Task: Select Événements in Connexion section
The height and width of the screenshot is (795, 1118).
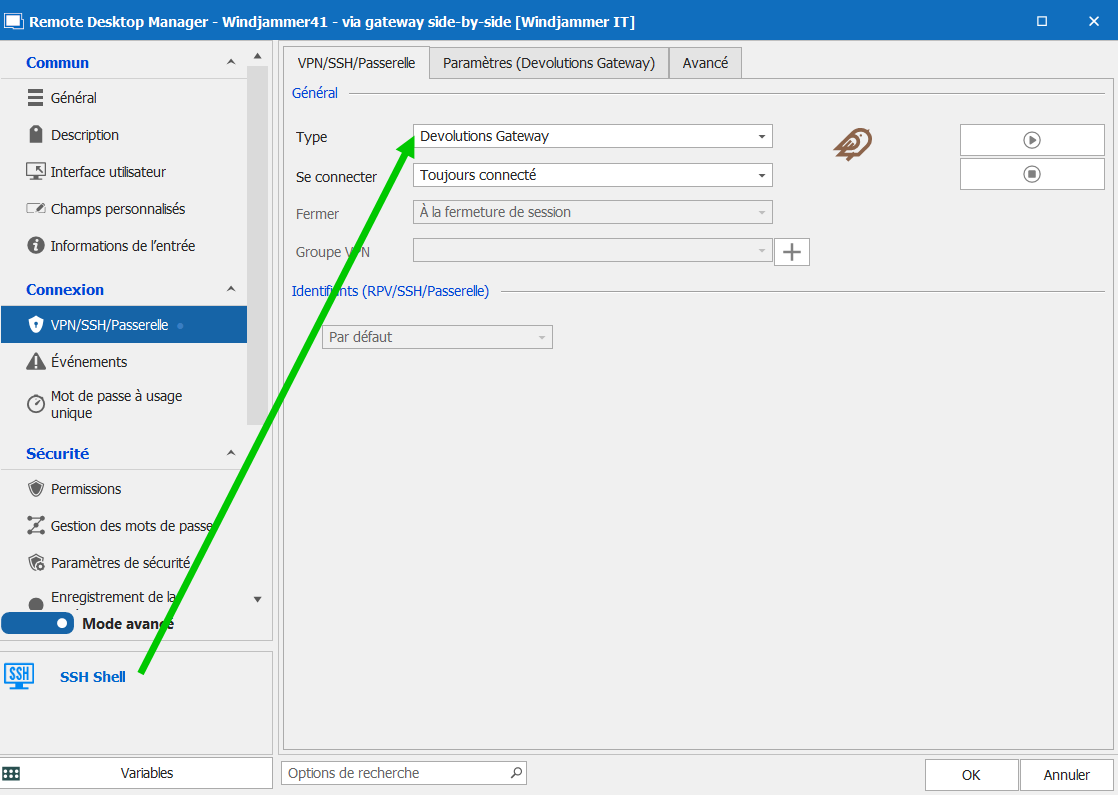Action: (89, 362)
